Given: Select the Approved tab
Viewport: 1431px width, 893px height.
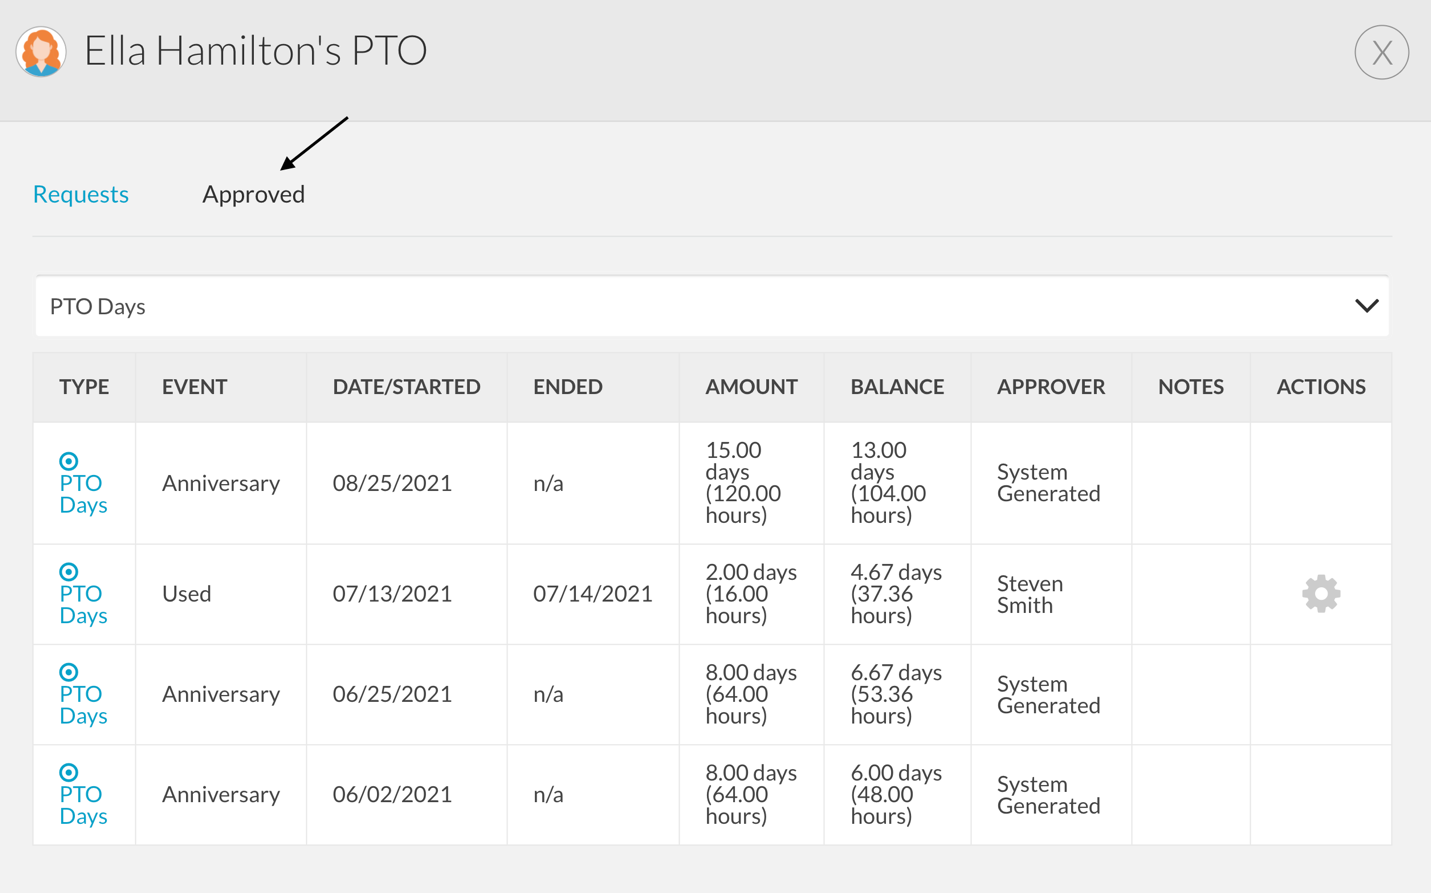Looking at the screenshot, I should pos(253,194).
